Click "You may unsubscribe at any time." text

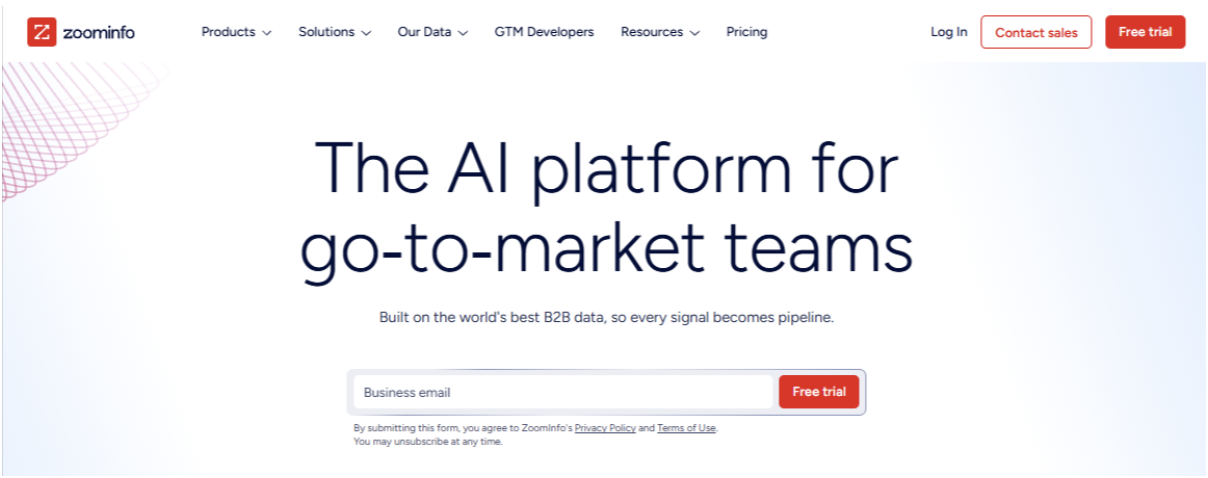(x=428, y=442)
